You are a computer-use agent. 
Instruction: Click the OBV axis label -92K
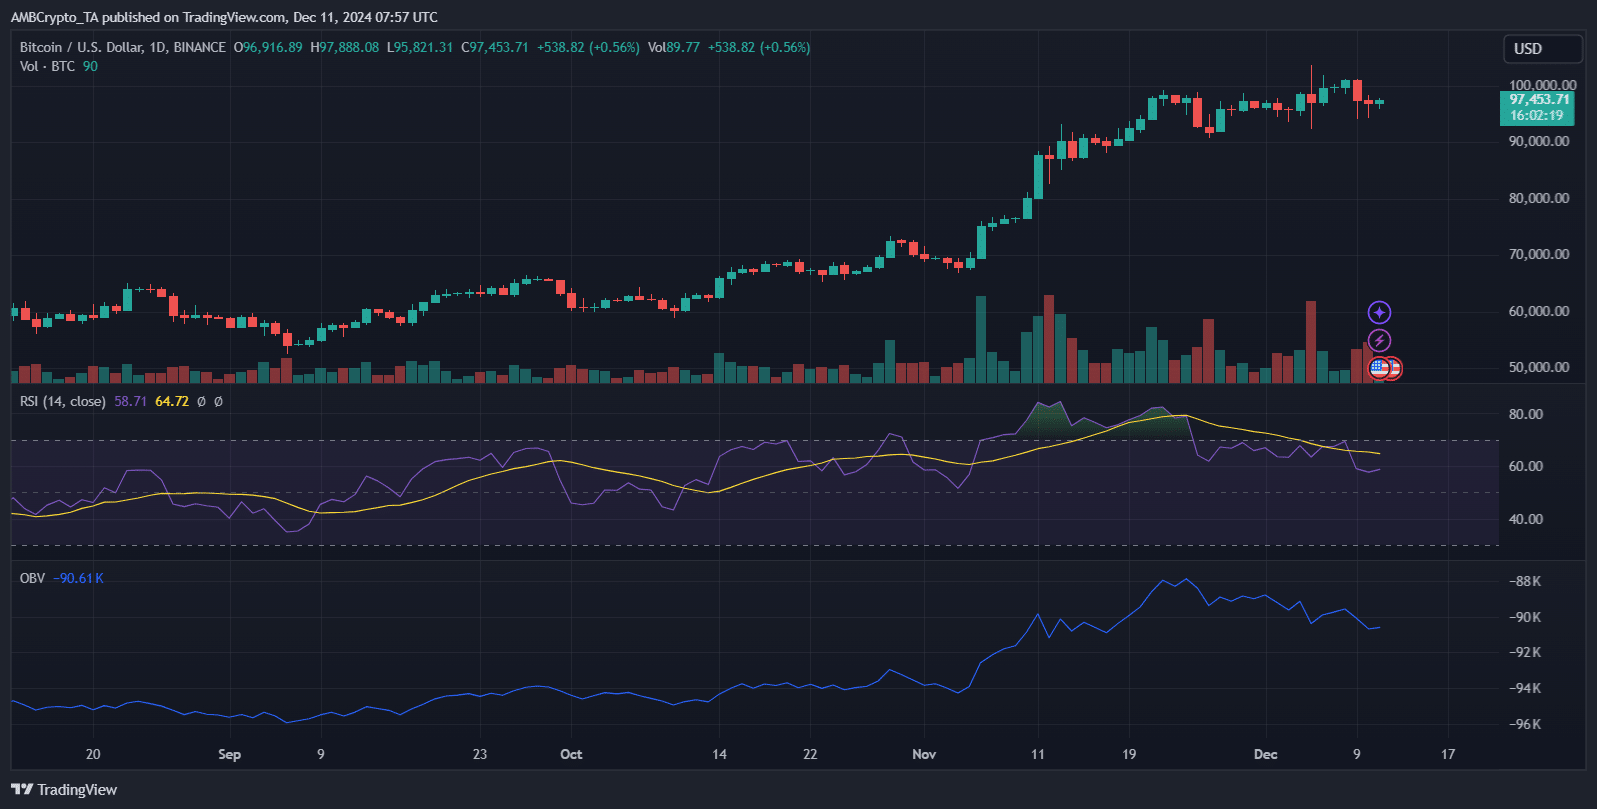click(1525, 652)
